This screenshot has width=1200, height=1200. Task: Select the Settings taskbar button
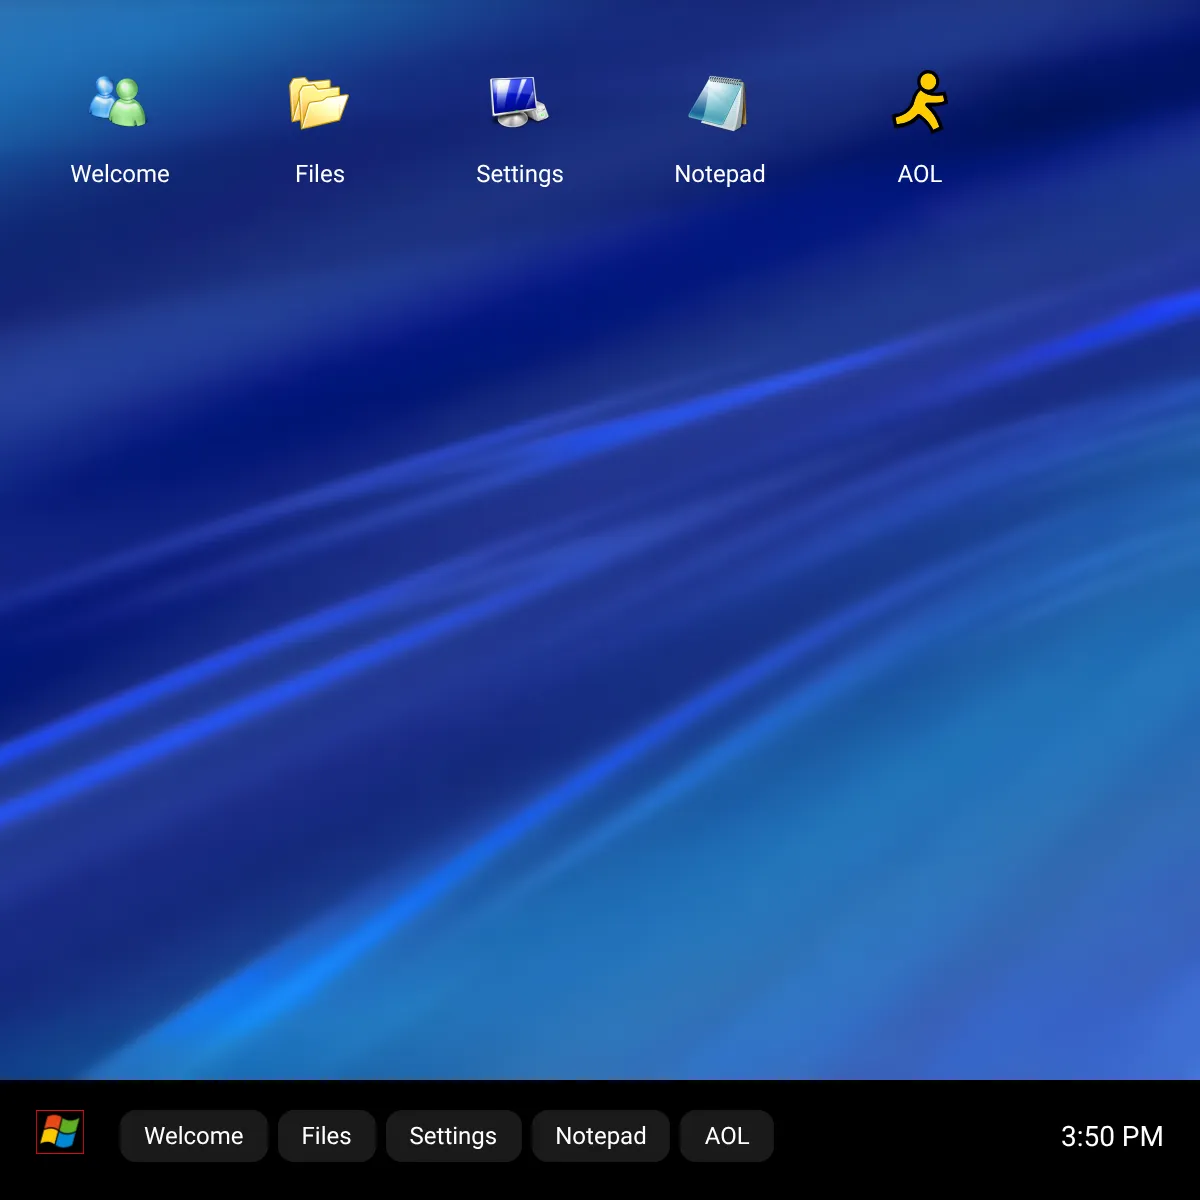pos(454,1136)
